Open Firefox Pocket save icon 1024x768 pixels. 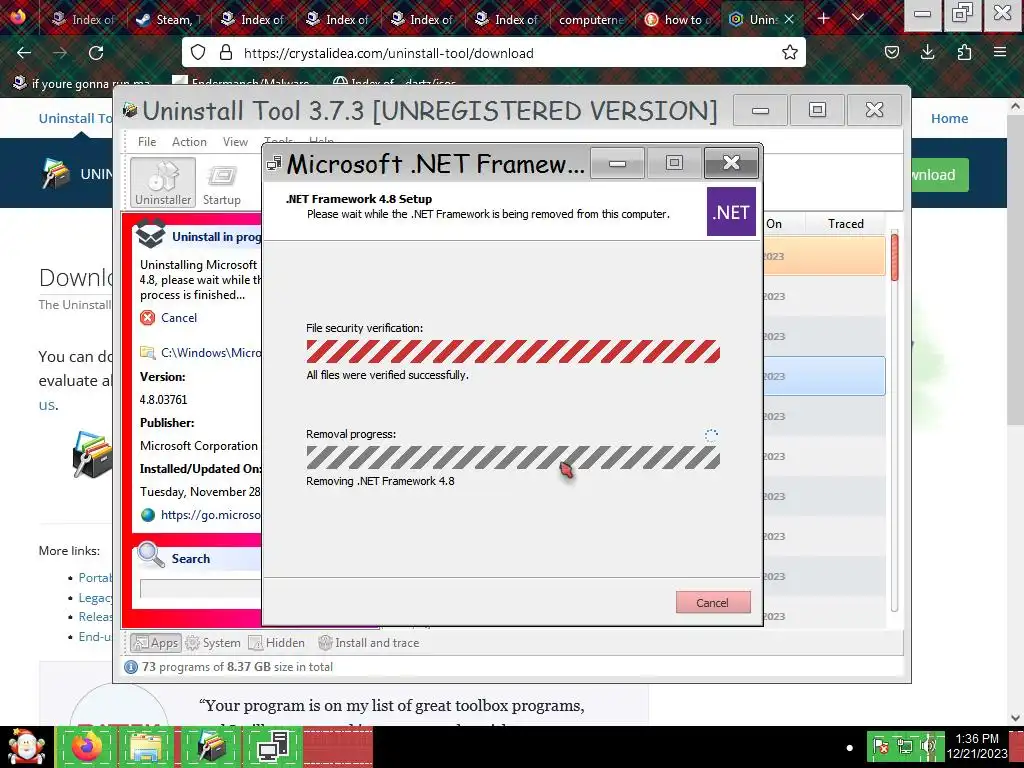click(x=891, y=53)
